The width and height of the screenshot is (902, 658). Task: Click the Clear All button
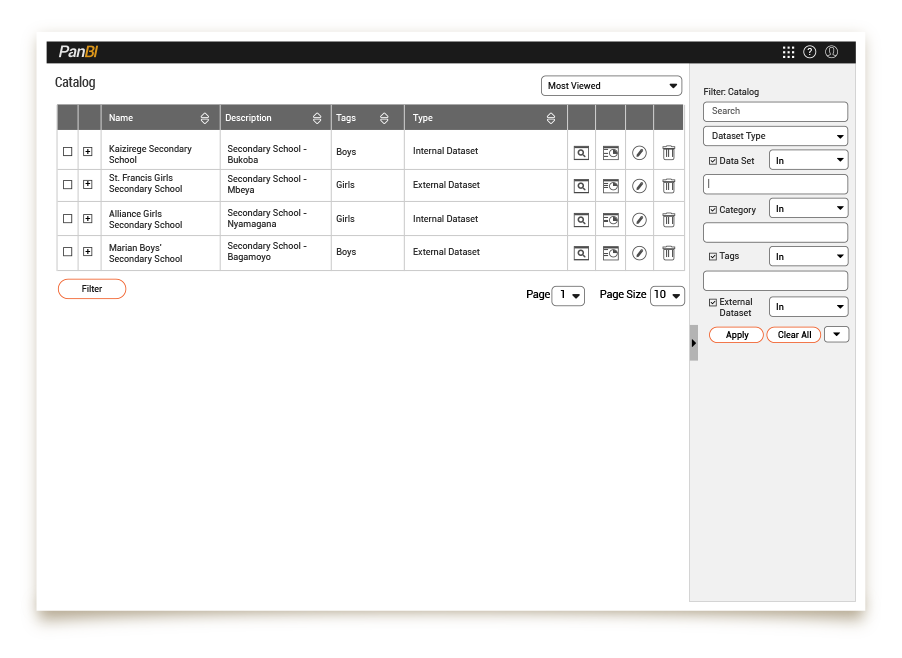[x=794, y=335]
